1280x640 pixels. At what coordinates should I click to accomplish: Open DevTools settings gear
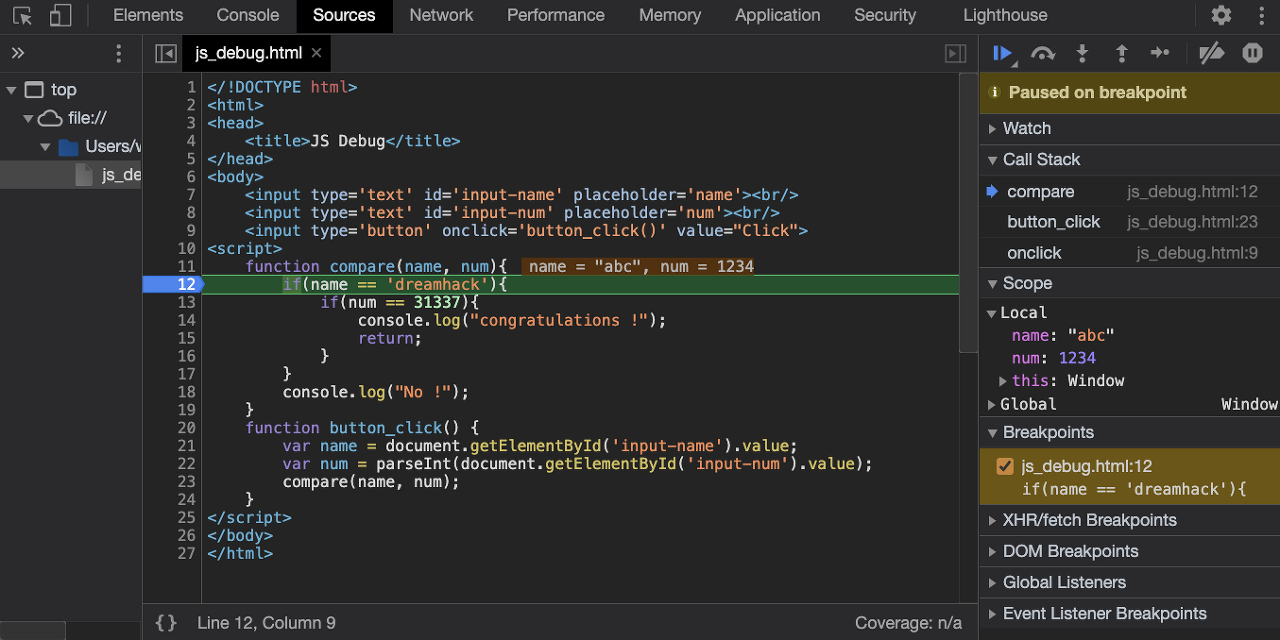[1221, 16]
